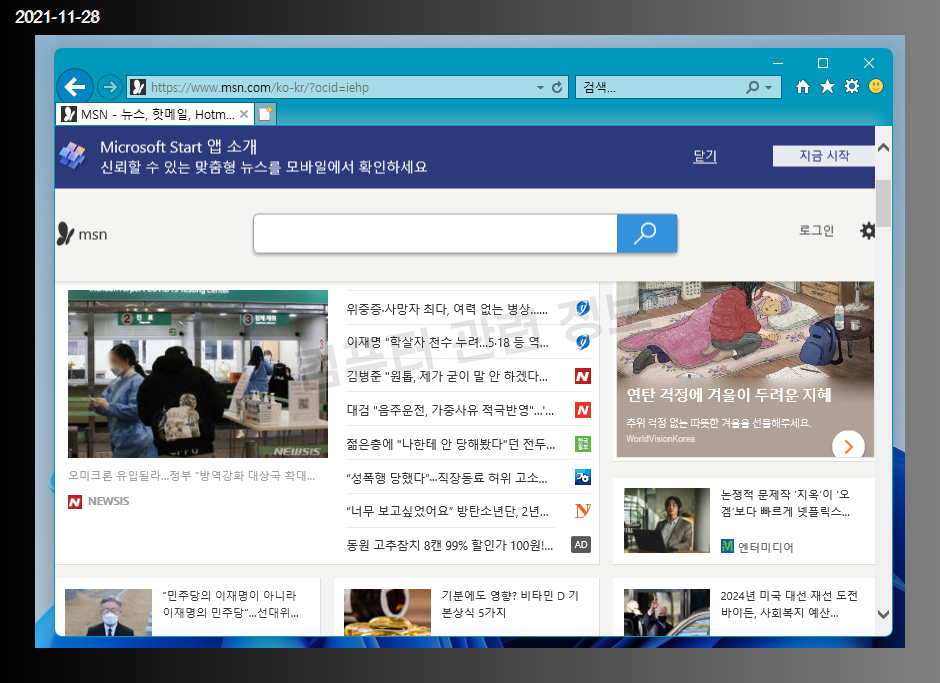This screenshot has width=940, height=683.
Task: Click source icon beside 위중증·사망자 headline
Action: 583,308
